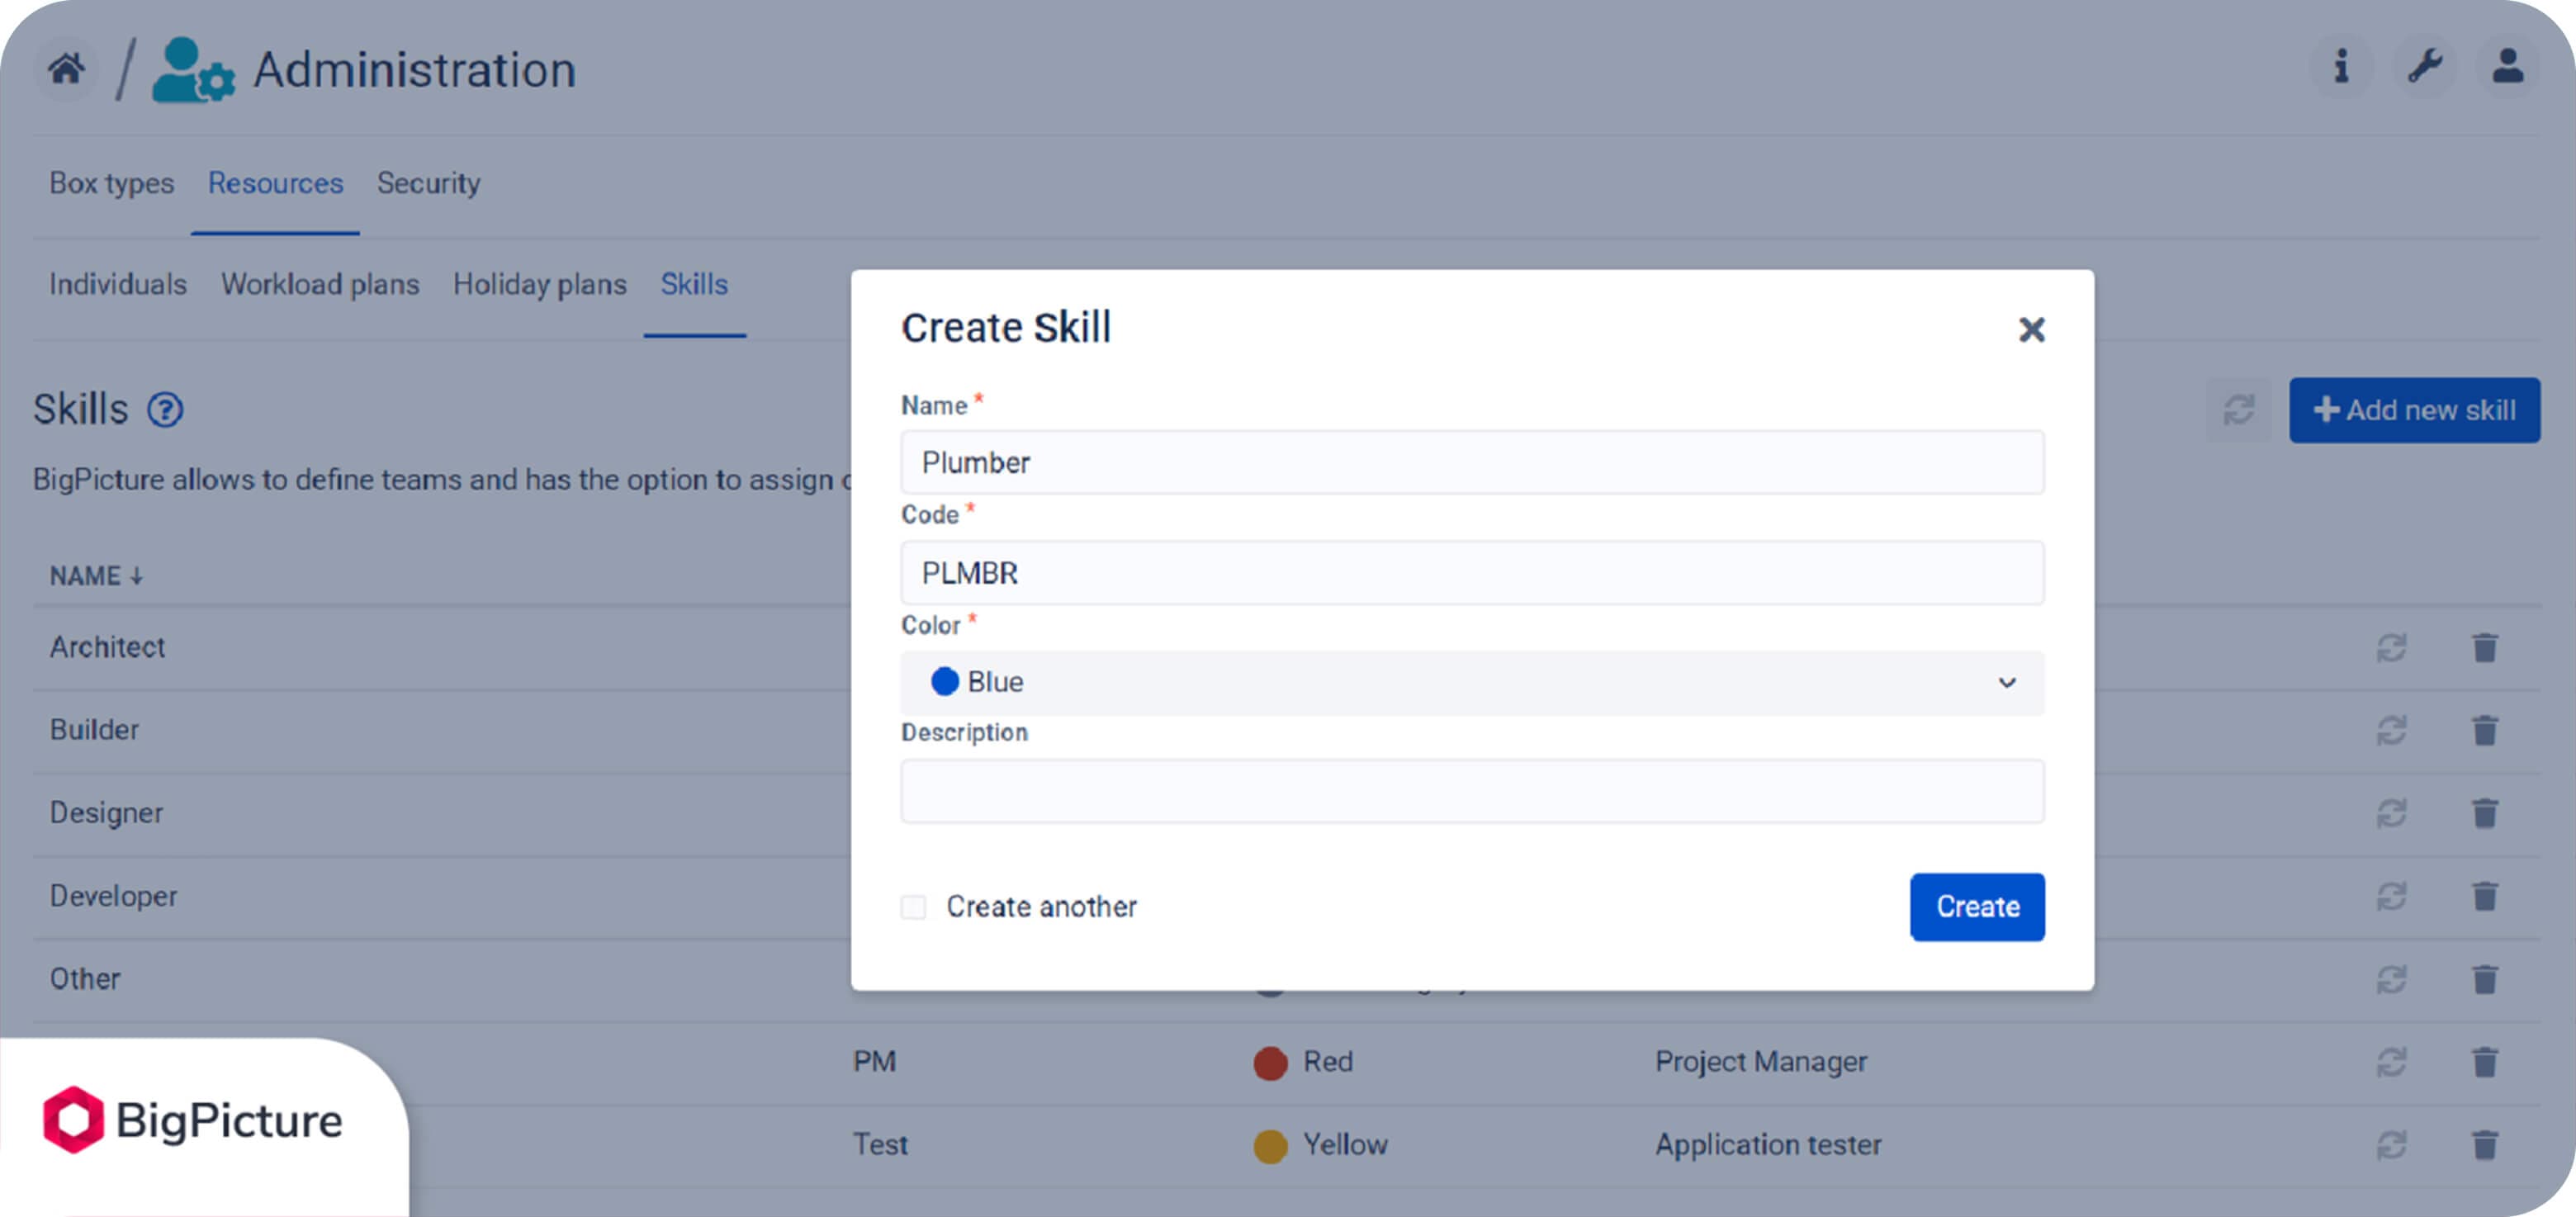Click the blue color dot in Color field

tap(944, 682)
